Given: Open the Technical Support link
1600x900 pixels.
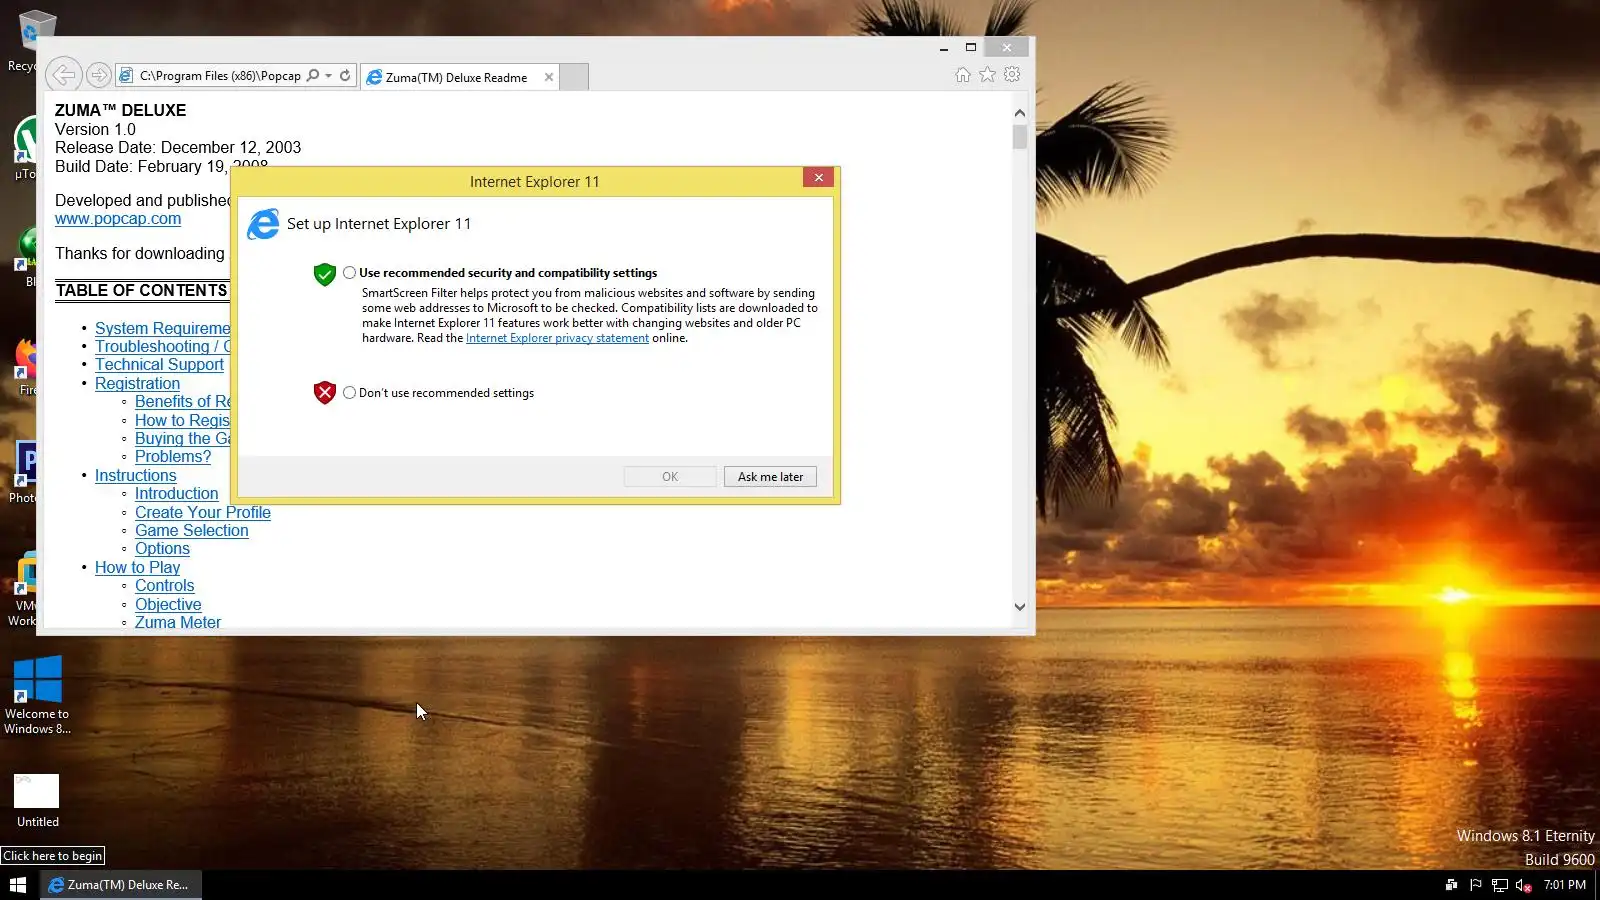Looking at the screenshot, I should coord(159,365).
